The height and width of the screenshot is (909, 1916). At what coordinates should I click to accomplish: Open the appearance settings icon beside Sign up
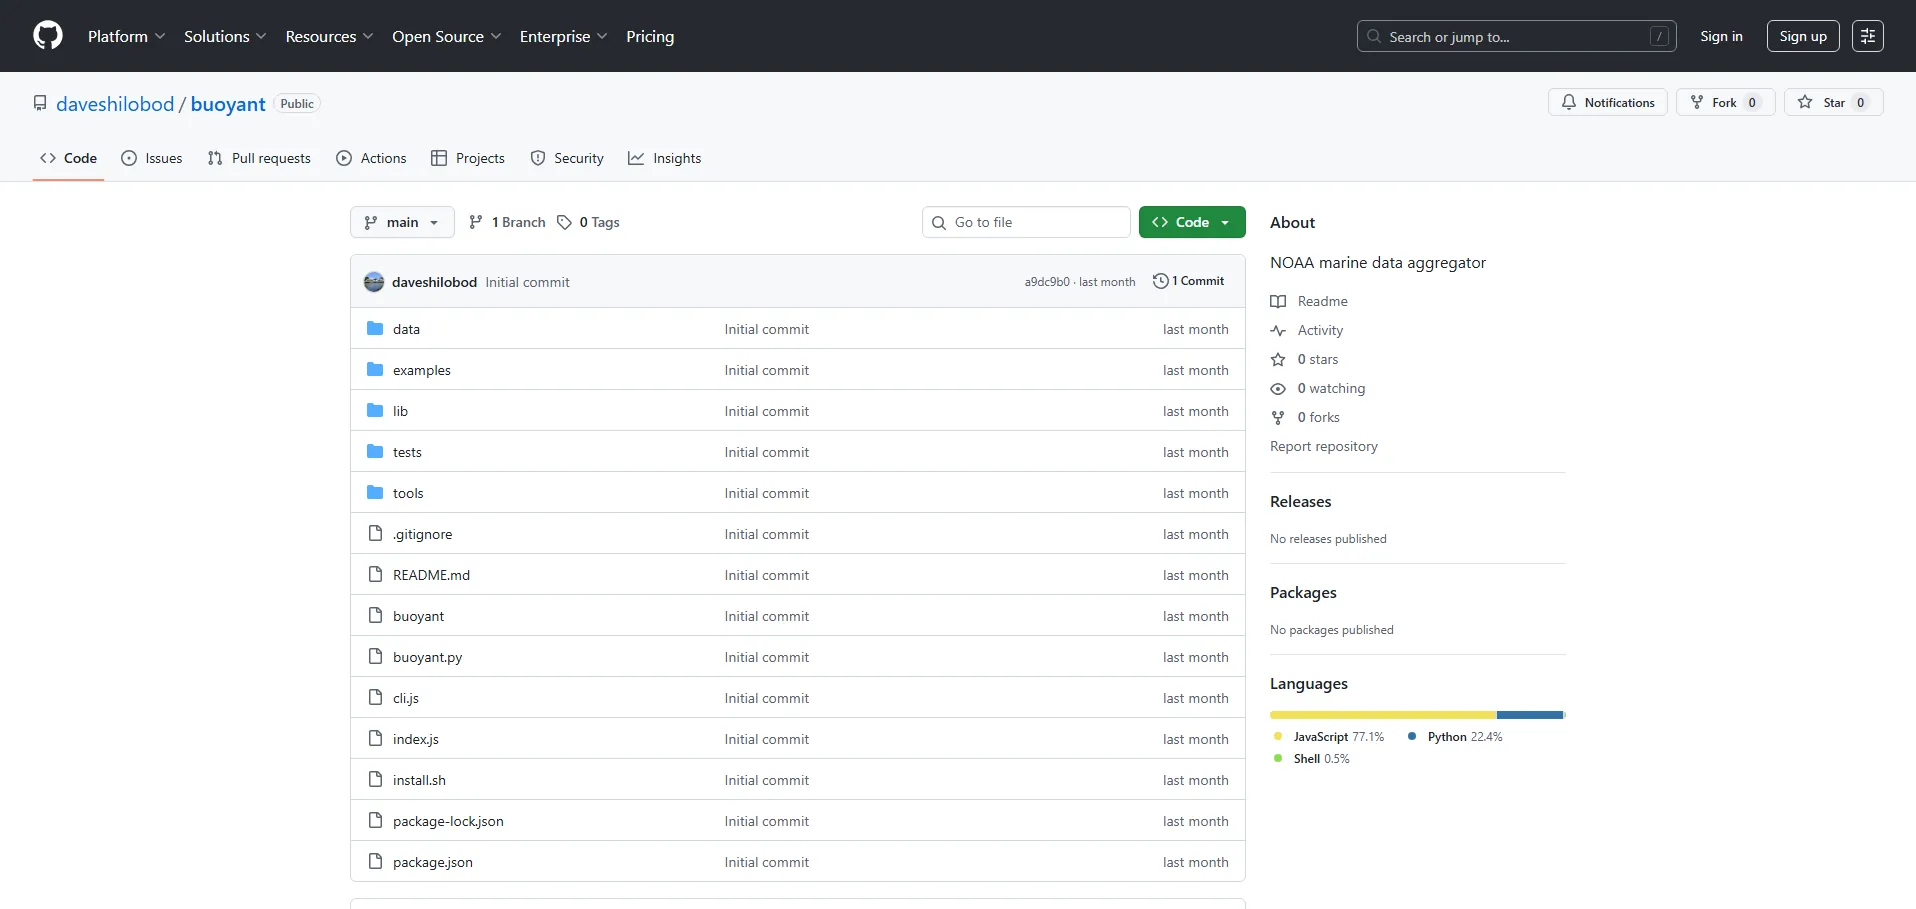pos(1867,36)
